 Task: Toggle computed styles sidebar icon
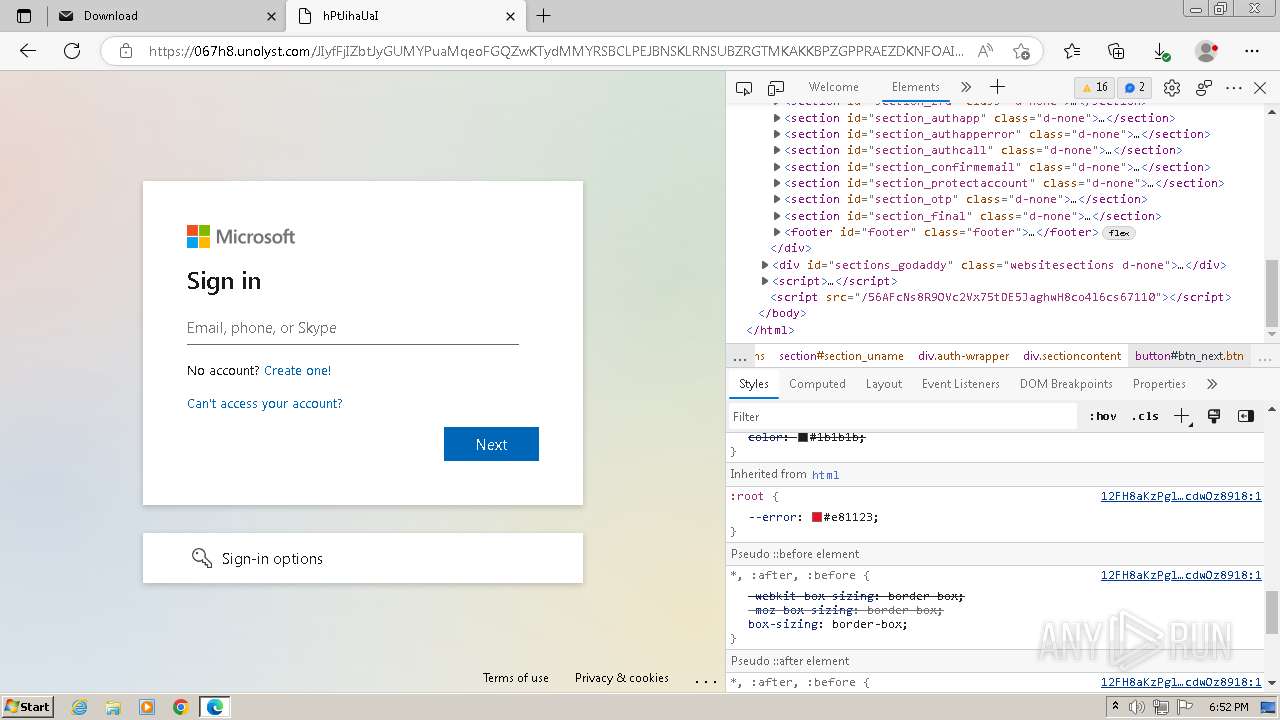click(x=1246, y=416)
